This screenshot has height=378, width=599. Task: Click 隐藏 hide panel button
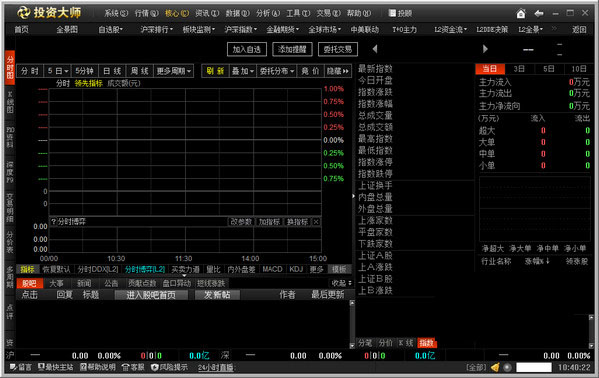coord(338,71)
